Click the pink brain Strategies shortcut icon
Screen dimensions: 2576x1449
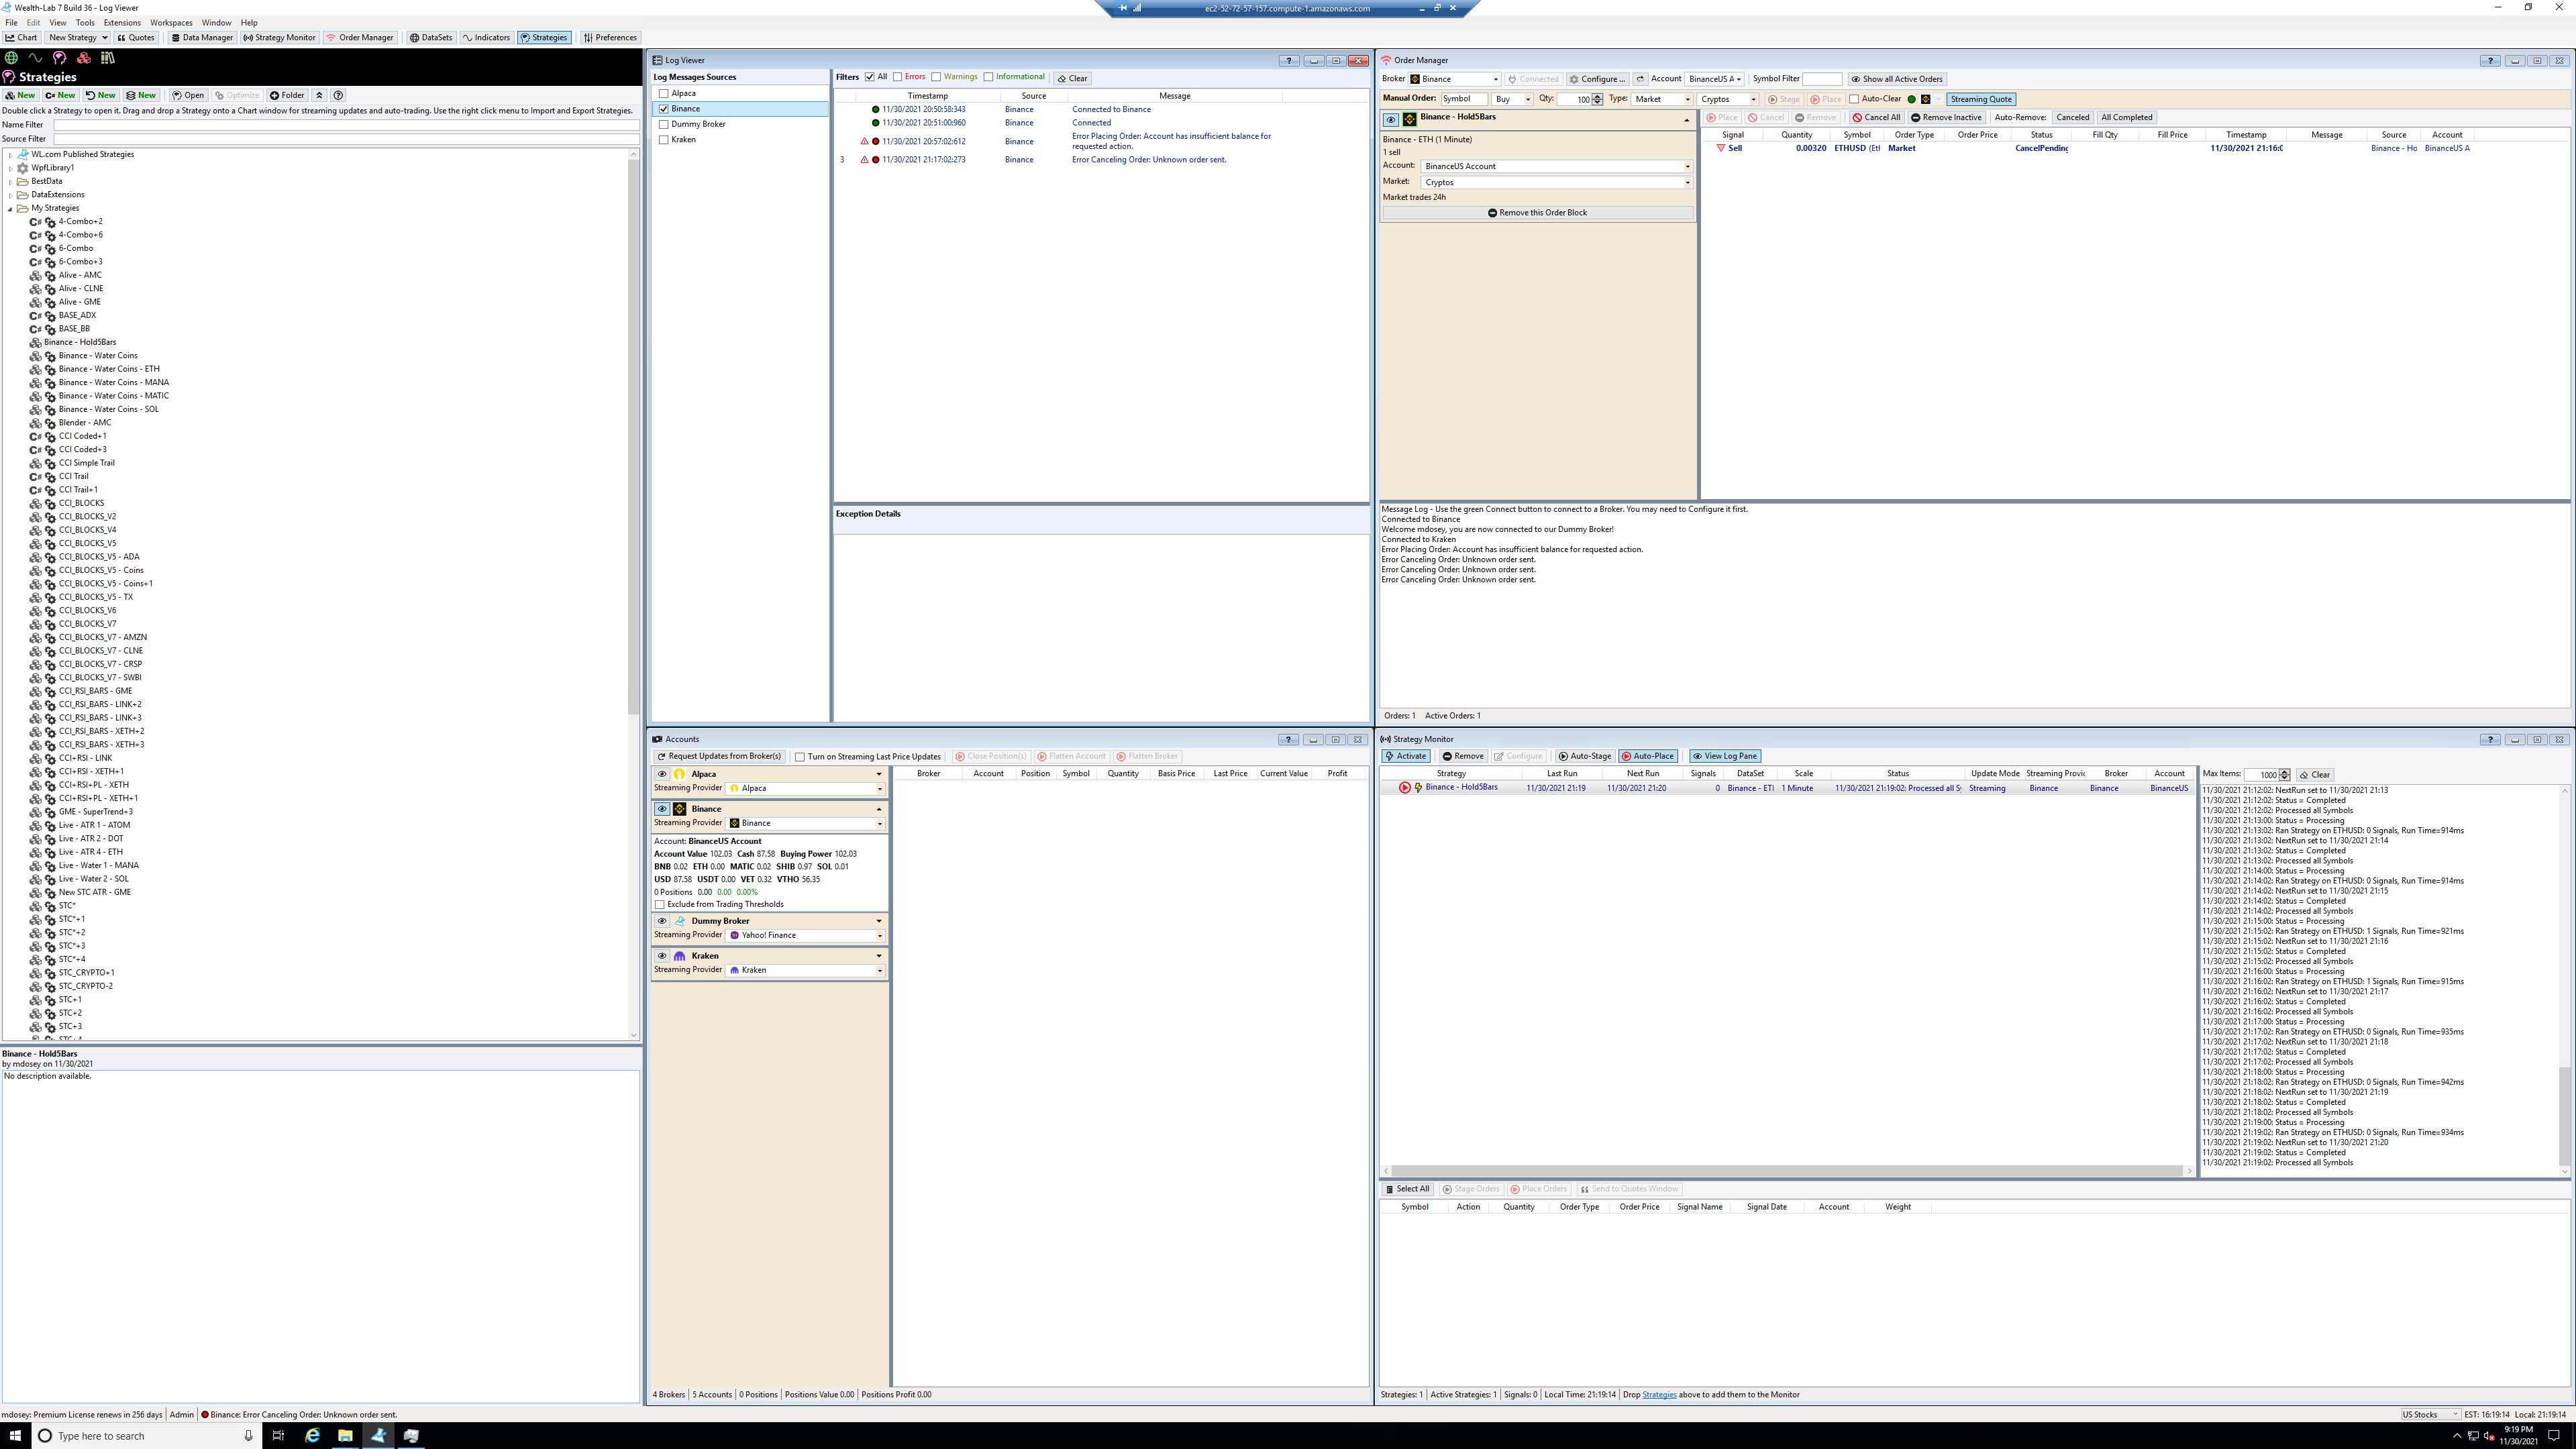(x=59, y=57)
